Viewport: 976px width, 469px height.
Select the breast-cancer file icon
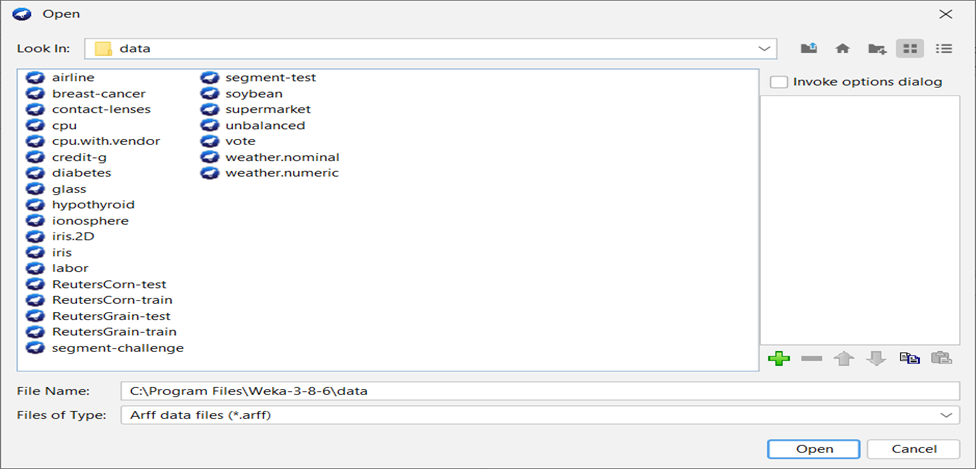point(35,93)
